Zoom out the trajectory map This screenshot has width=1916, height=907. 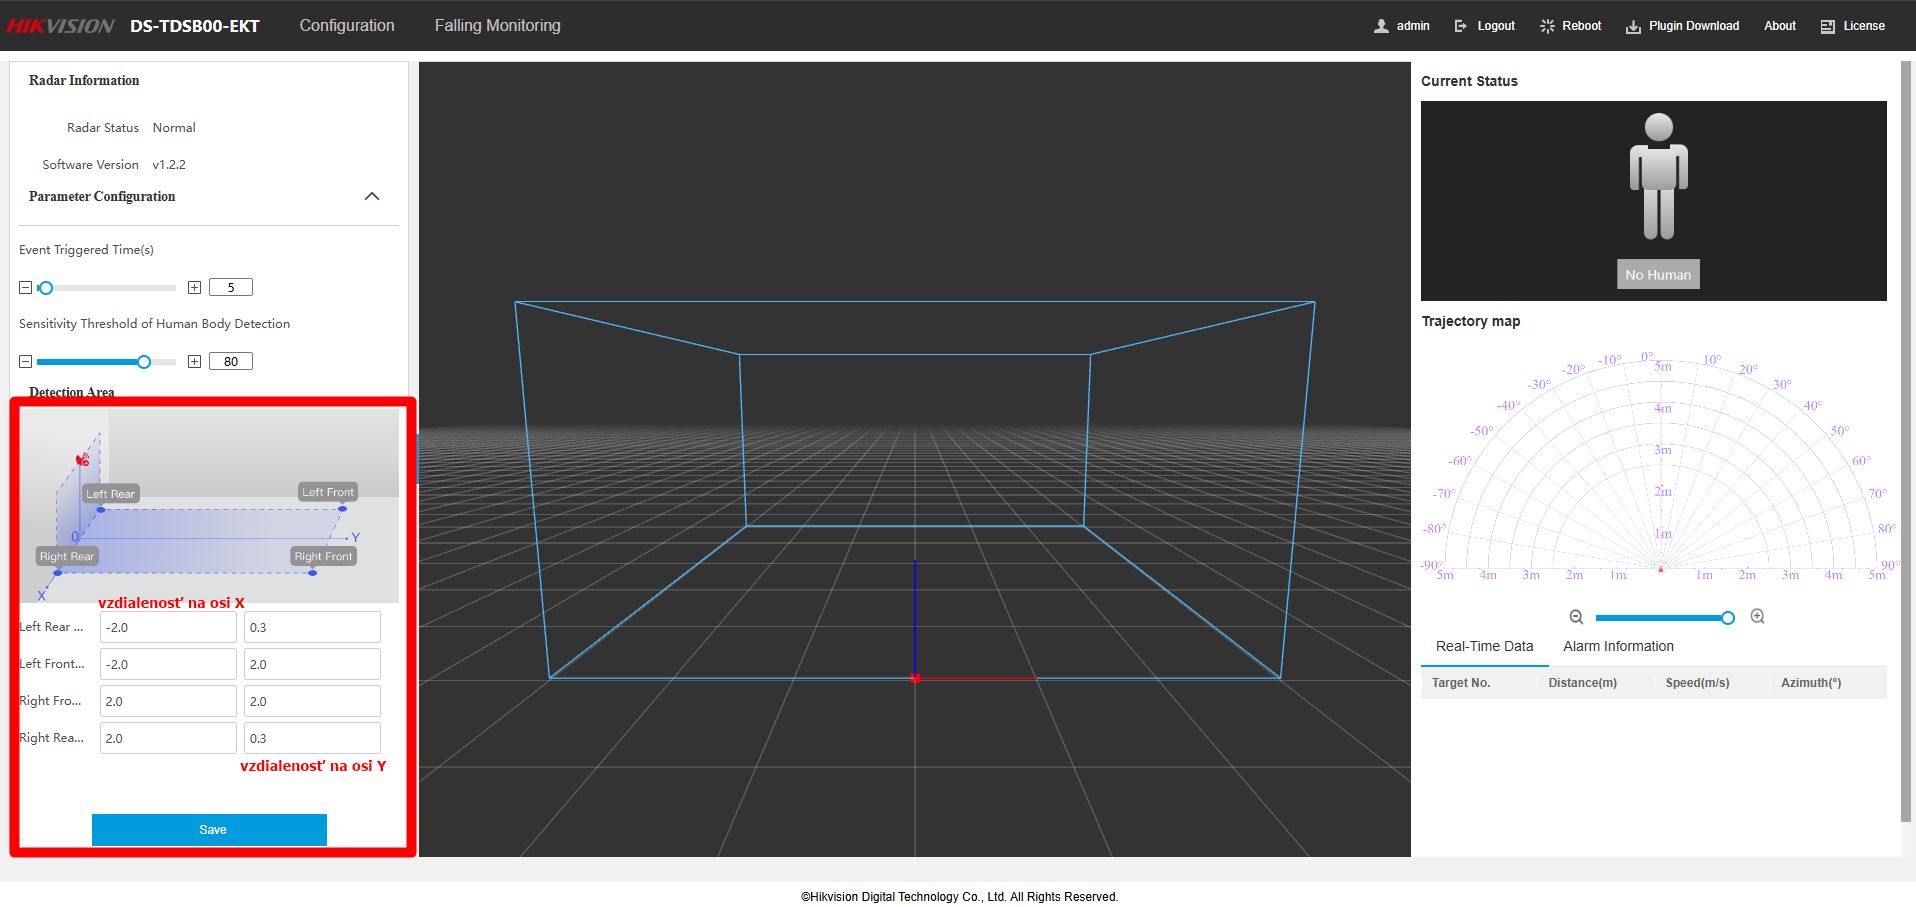pos(1576,617)
